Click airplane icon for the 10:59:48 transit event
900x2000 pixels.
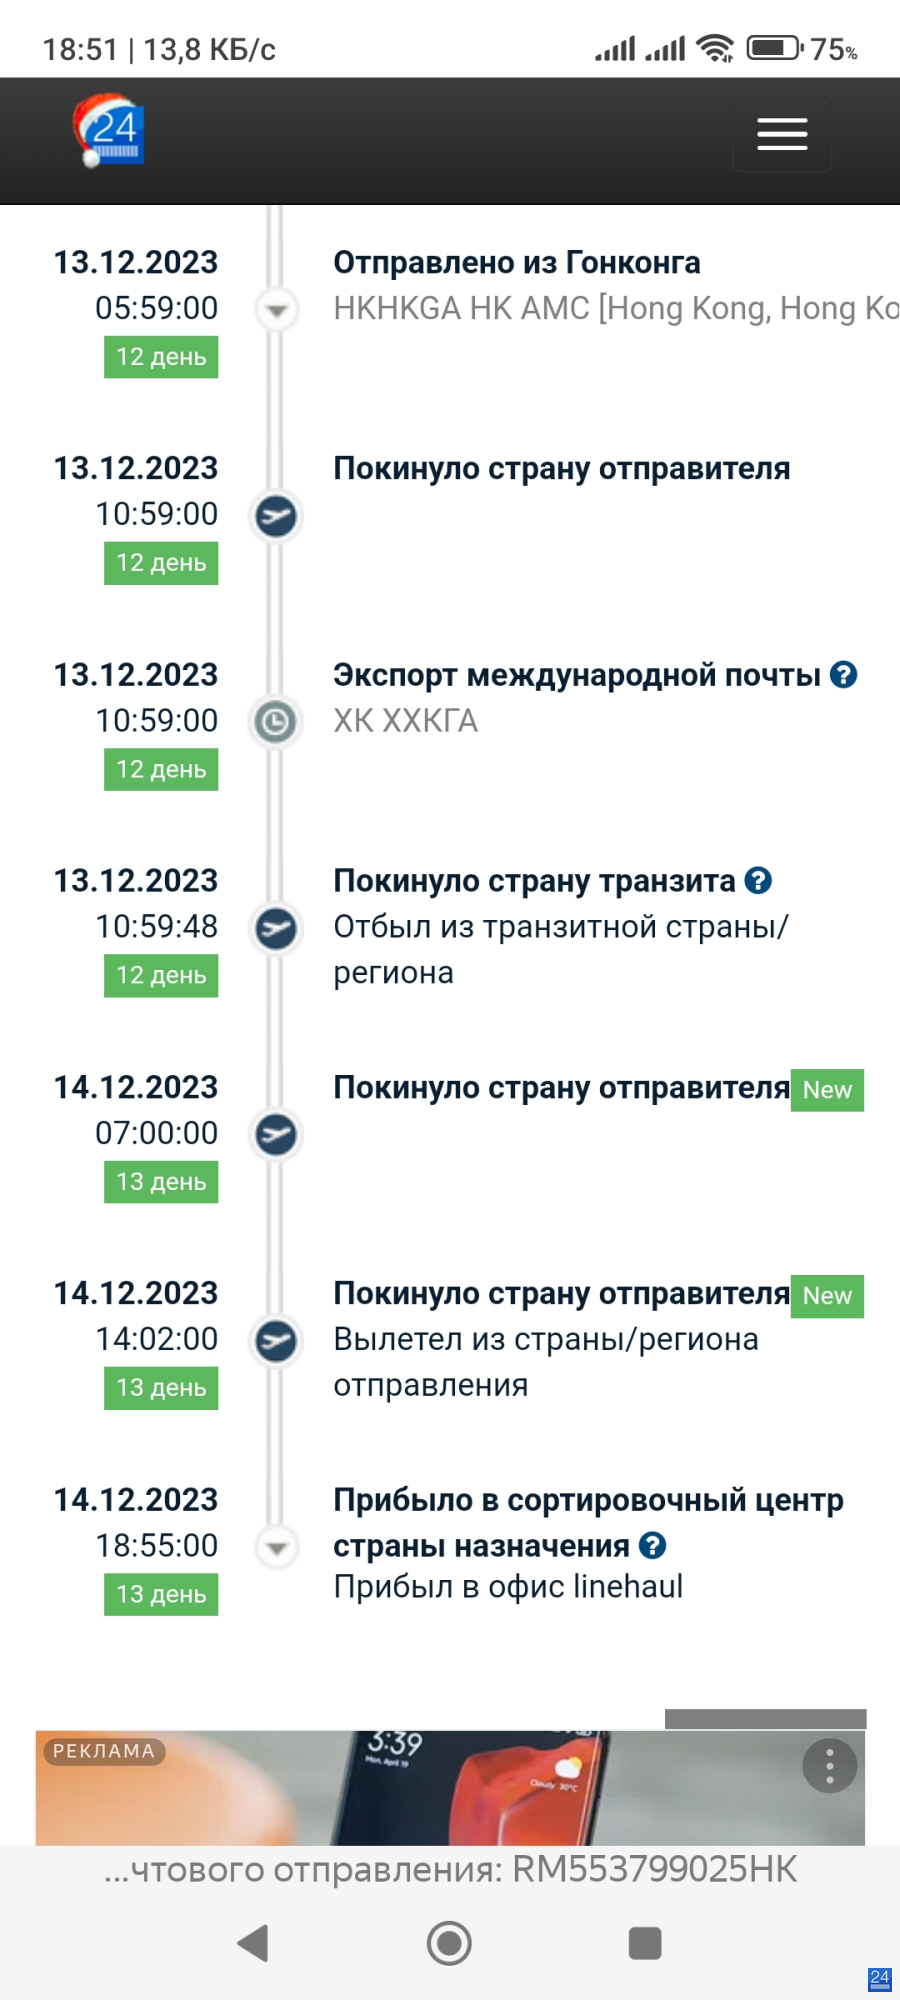tap(276, 928)
